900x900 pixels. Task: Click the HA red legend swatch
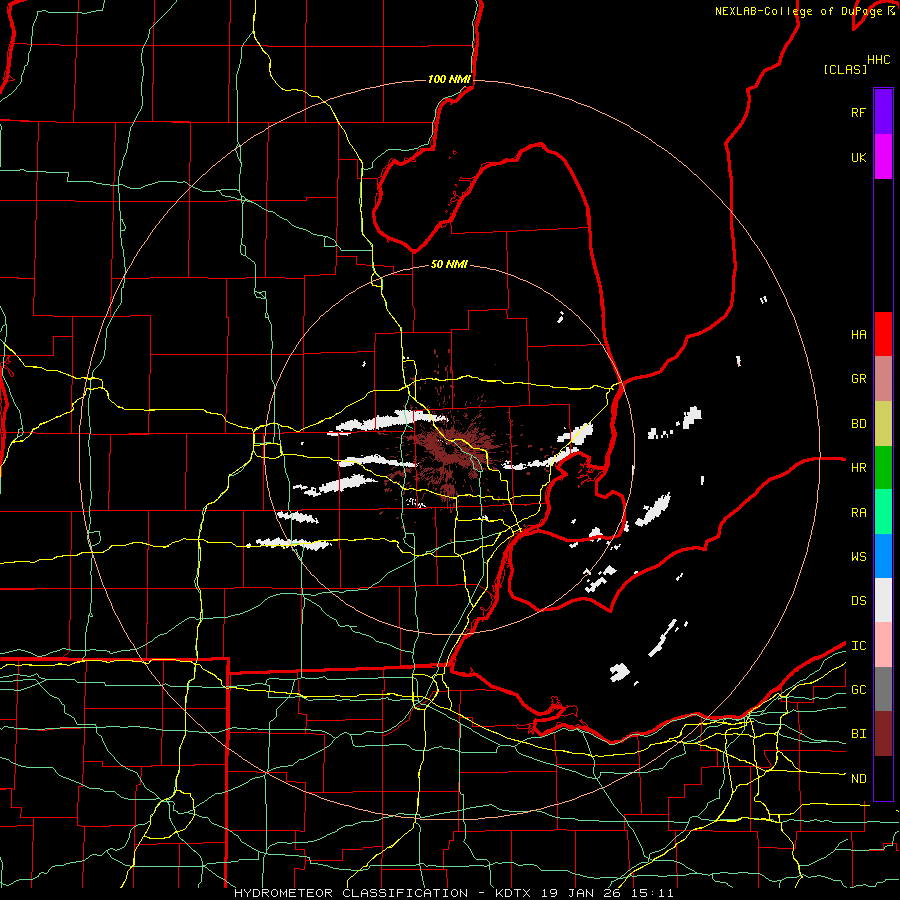(x=883, y=334)
